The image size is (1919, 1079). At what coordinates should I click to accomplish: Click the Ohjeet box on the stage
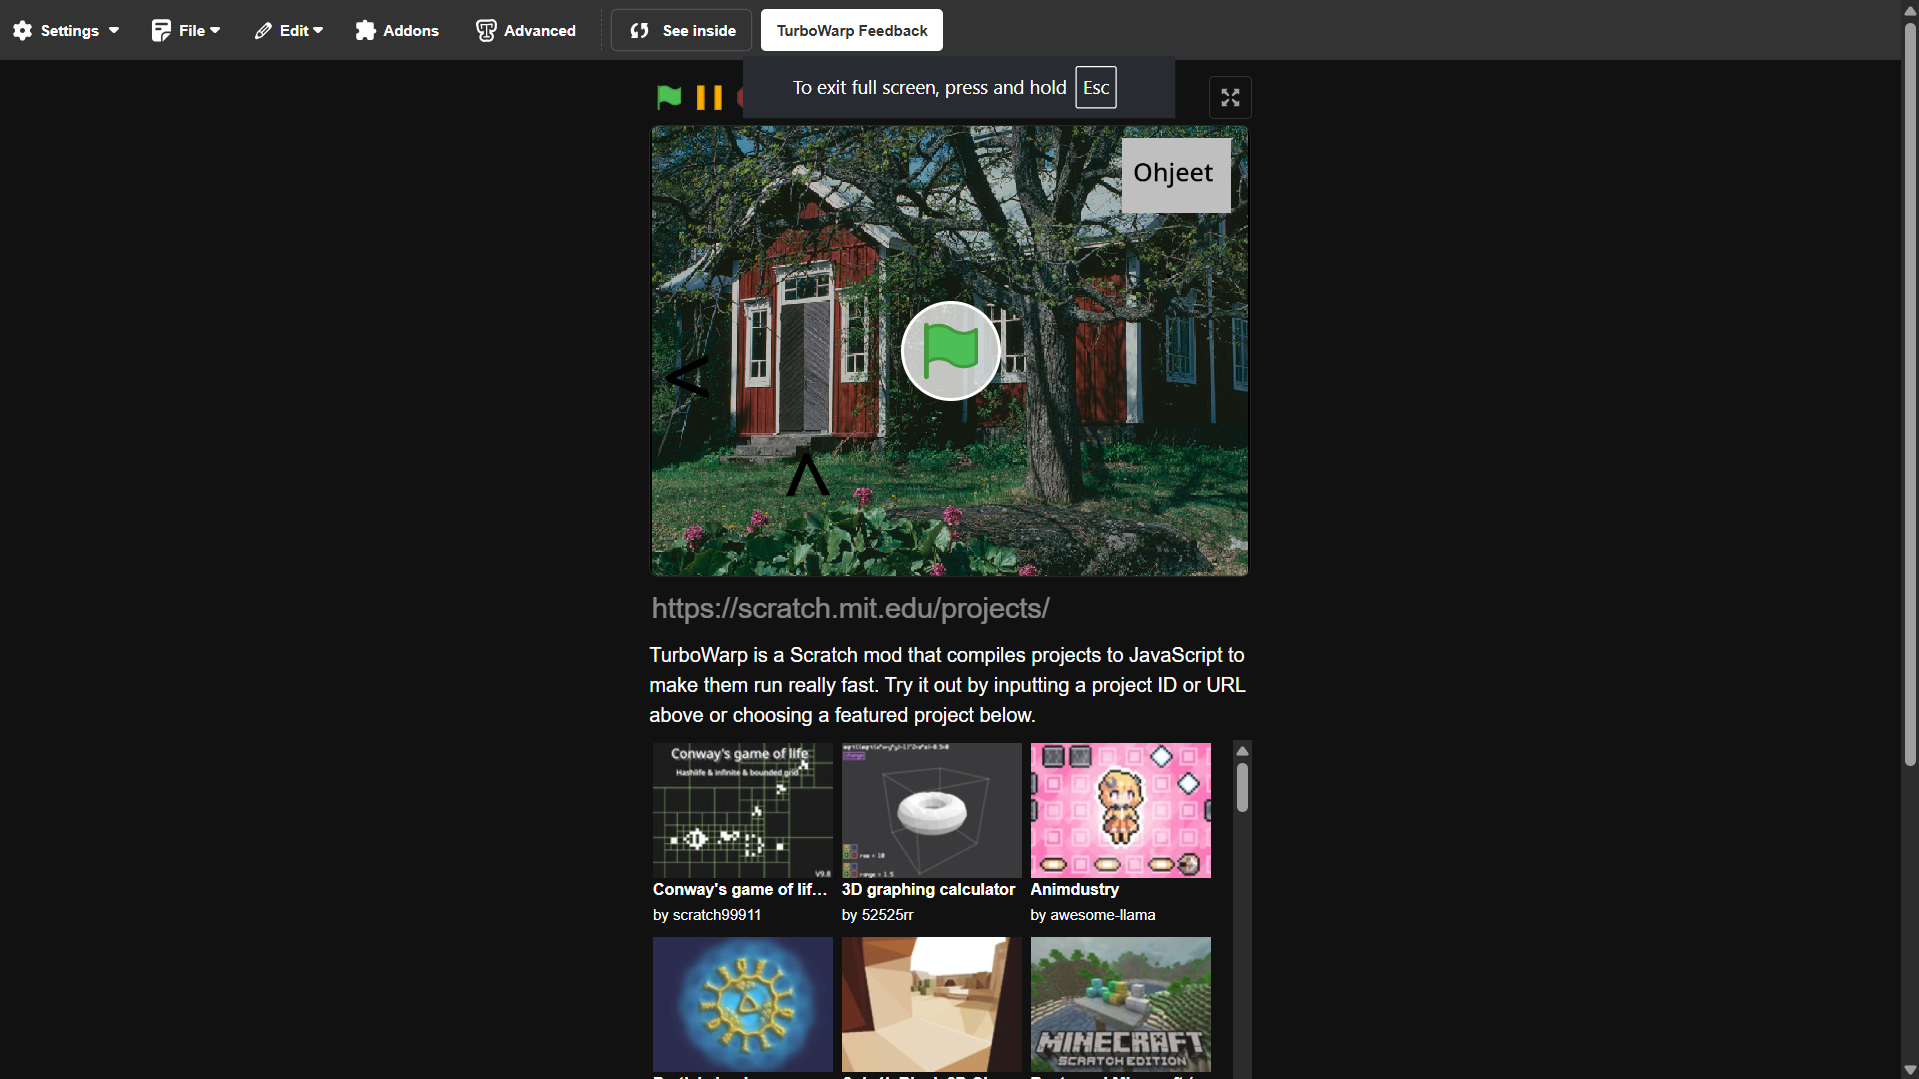pos(1176,175)
